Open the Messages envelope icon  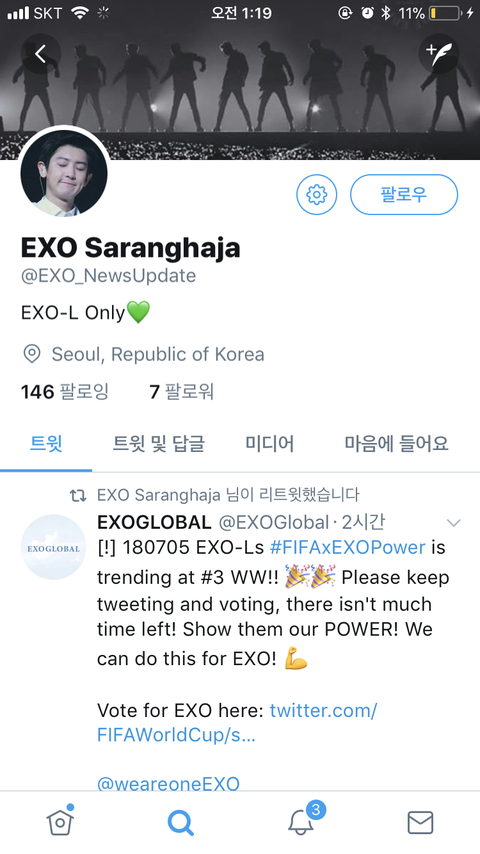click(x=420, y=822)
